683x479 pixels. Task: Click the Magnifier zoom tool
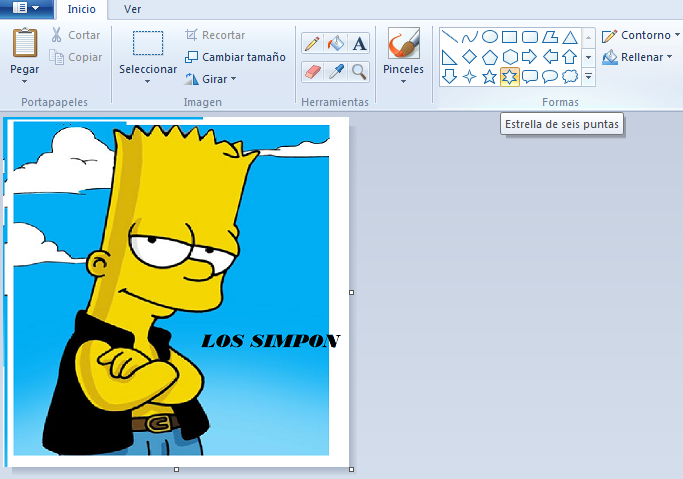coord(359,71)
